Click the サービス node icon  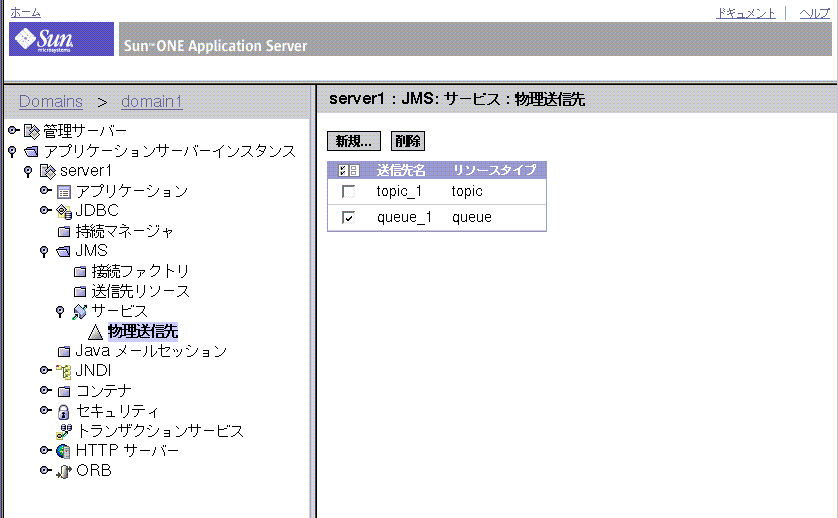[x=80, y=312]
